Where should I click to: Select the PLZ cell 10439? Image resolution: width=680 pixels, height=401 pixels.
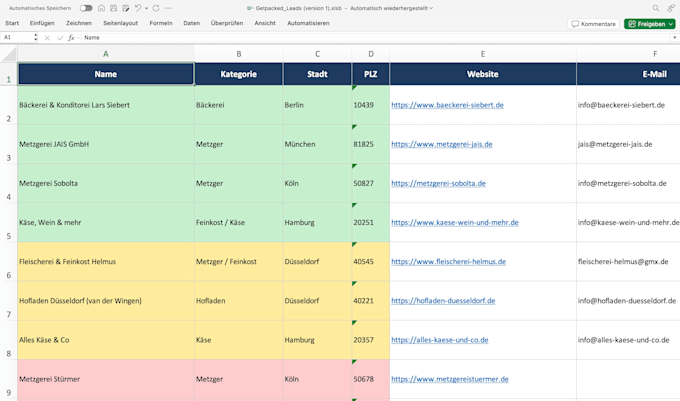(x=371, y=105)
